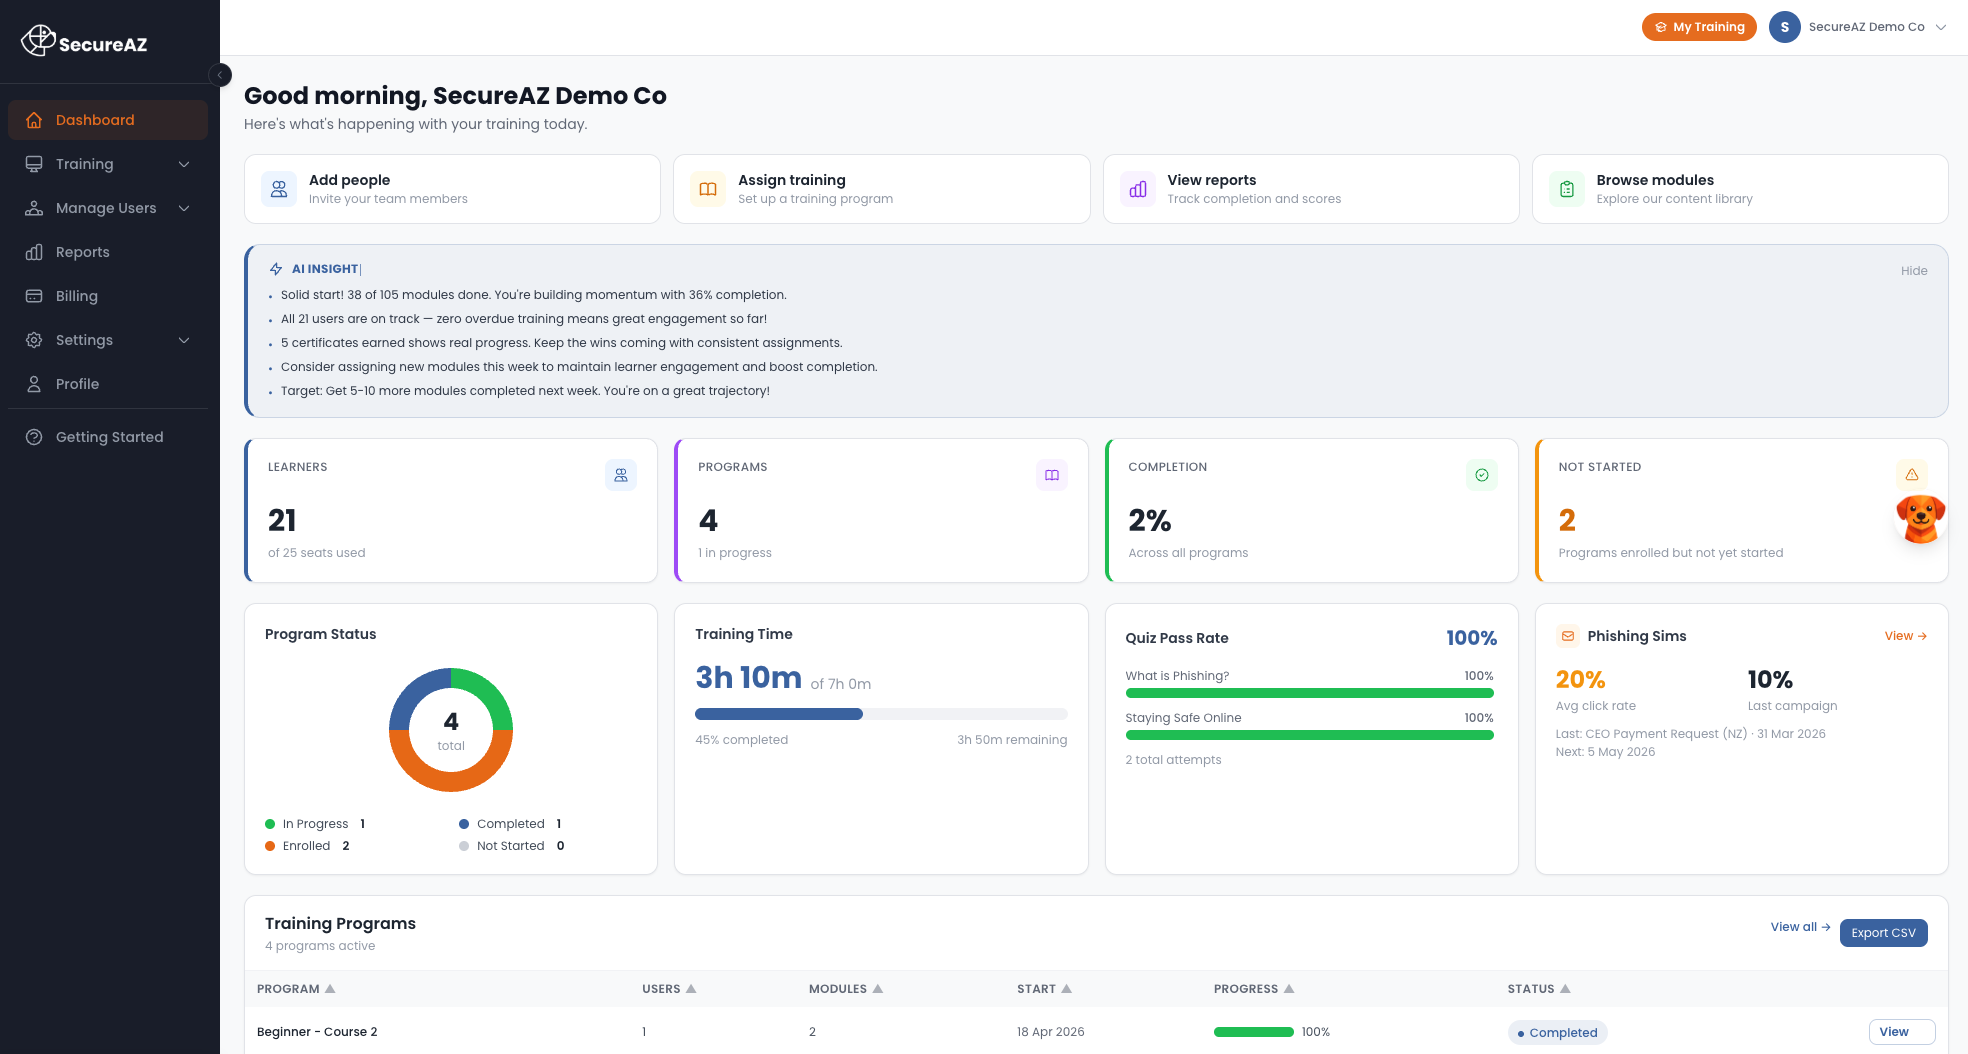The height and width of the screenshot is (1054, 1968).
Task: Click the Programs card book icon
Action: [x=1052, y=475]
